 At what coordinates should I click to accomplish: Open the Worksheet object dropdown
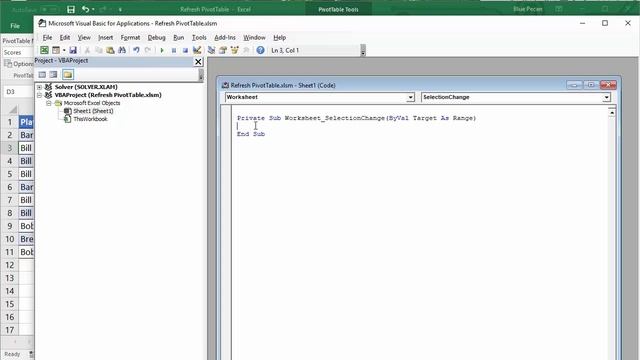[x=410, y=97]
